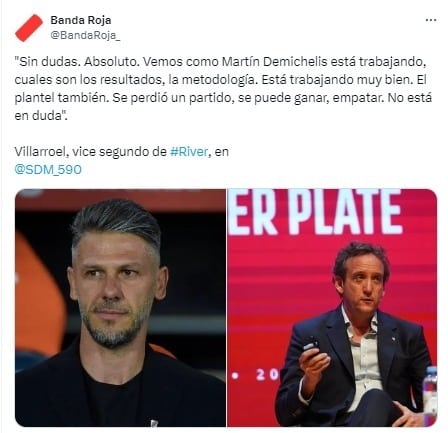Viewport: 448px width, 433px height.
Task: Click the words 'Martín Demichelis' in the tweet
Action: pos(276,62)
